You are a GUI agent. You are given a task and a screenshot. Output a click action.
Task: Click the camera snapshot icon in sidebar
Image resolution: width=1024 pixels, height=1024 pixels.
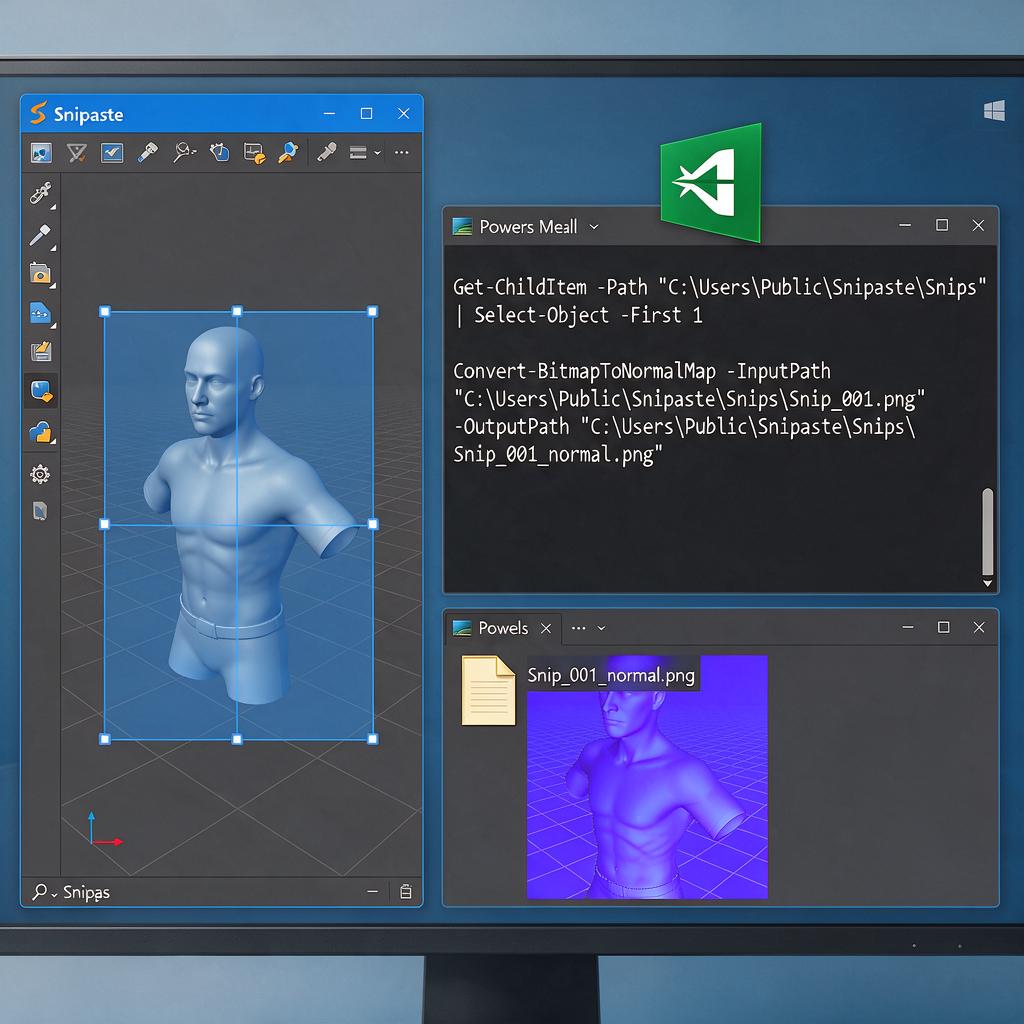(x=40, y=274)
